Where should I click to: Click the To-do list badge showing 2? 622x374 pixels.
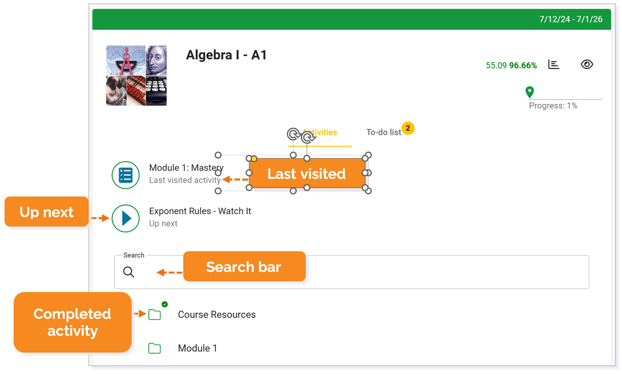[x=408, y=128]
